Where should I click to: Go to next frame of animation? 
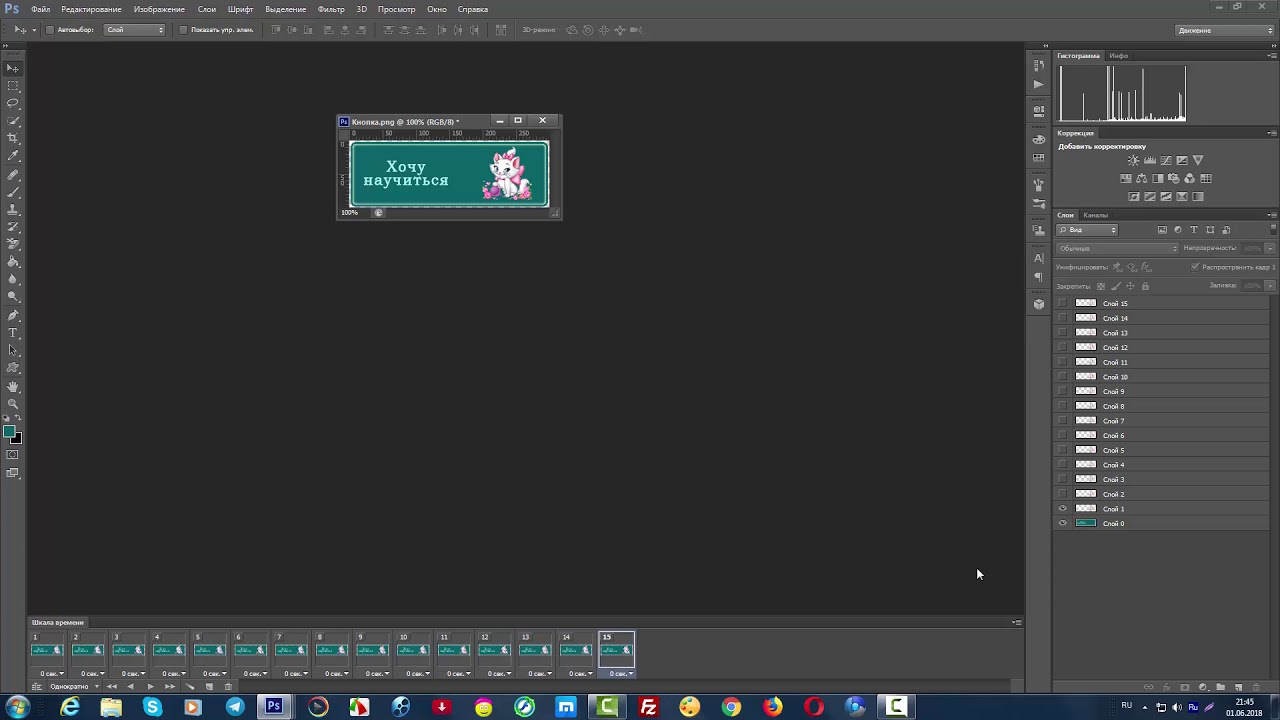tap(170, 686)
